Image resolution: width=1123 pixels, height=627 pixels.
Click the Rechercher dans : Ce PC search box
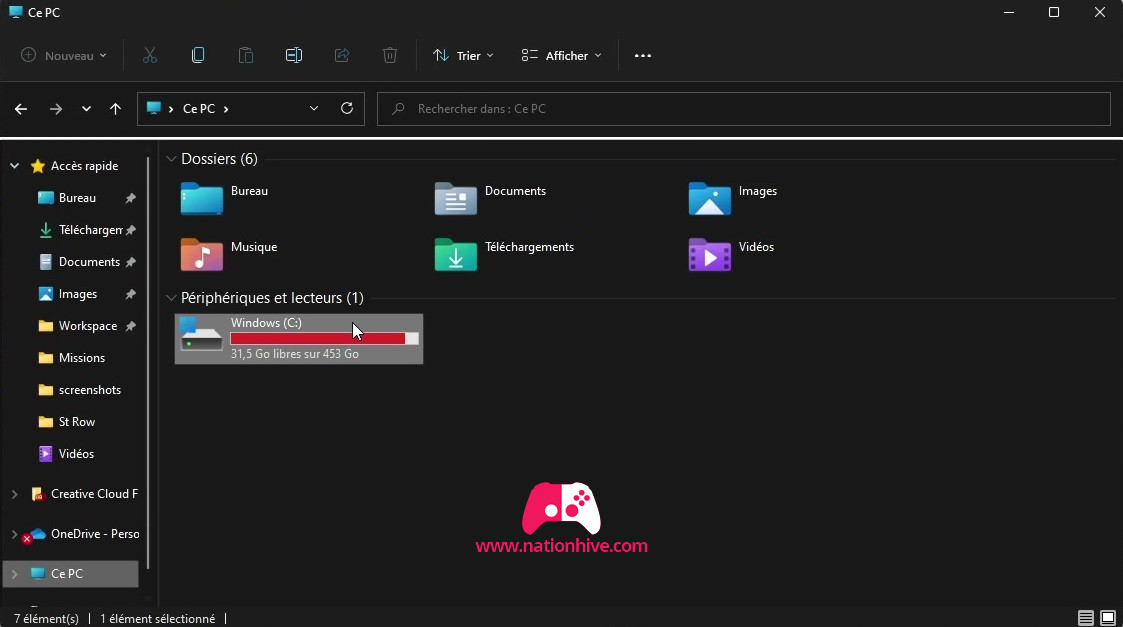(x=743, y=108)
